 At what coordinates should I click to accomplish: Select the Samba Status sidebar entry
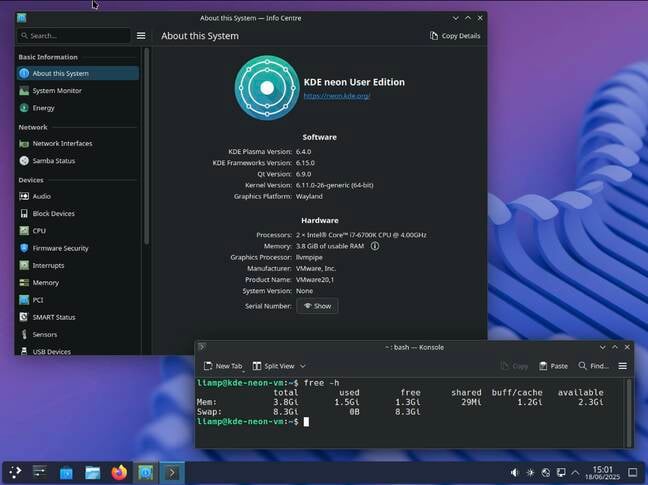click(x=78, y=161)
